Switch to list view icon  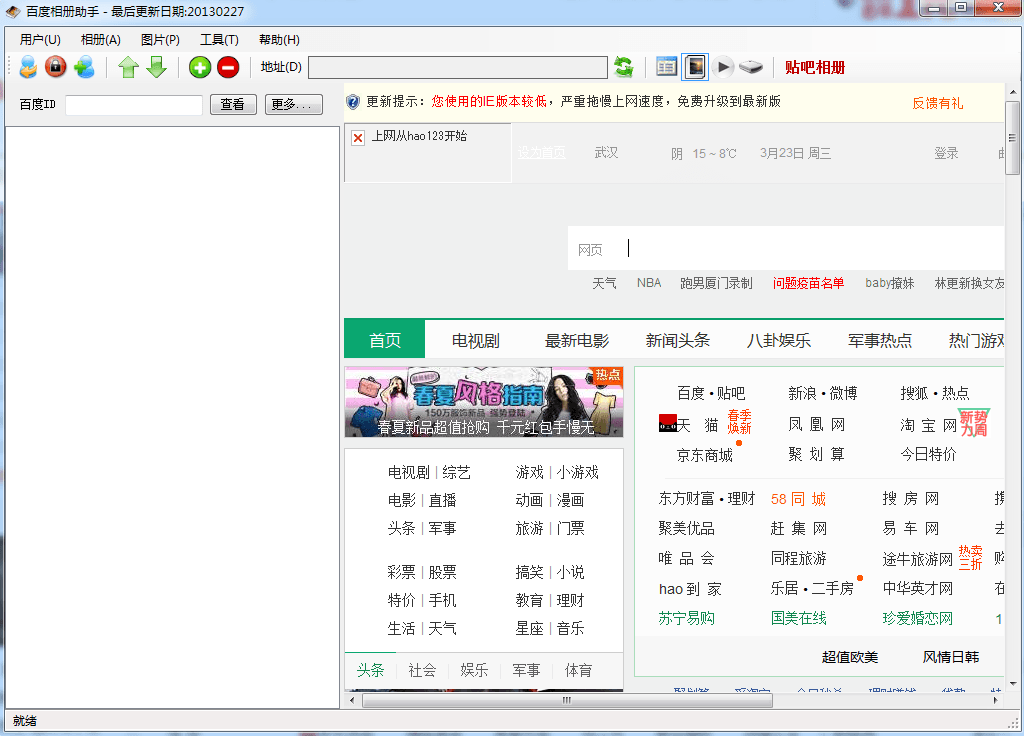[x=666, y=67]
